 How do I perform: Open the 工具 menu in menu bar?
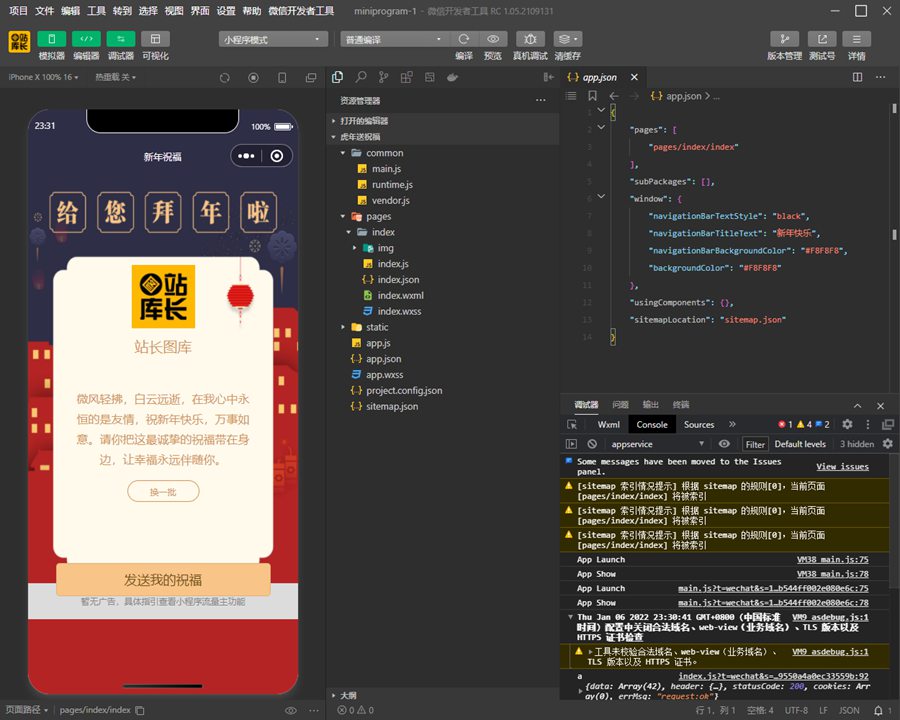[96, 11]
